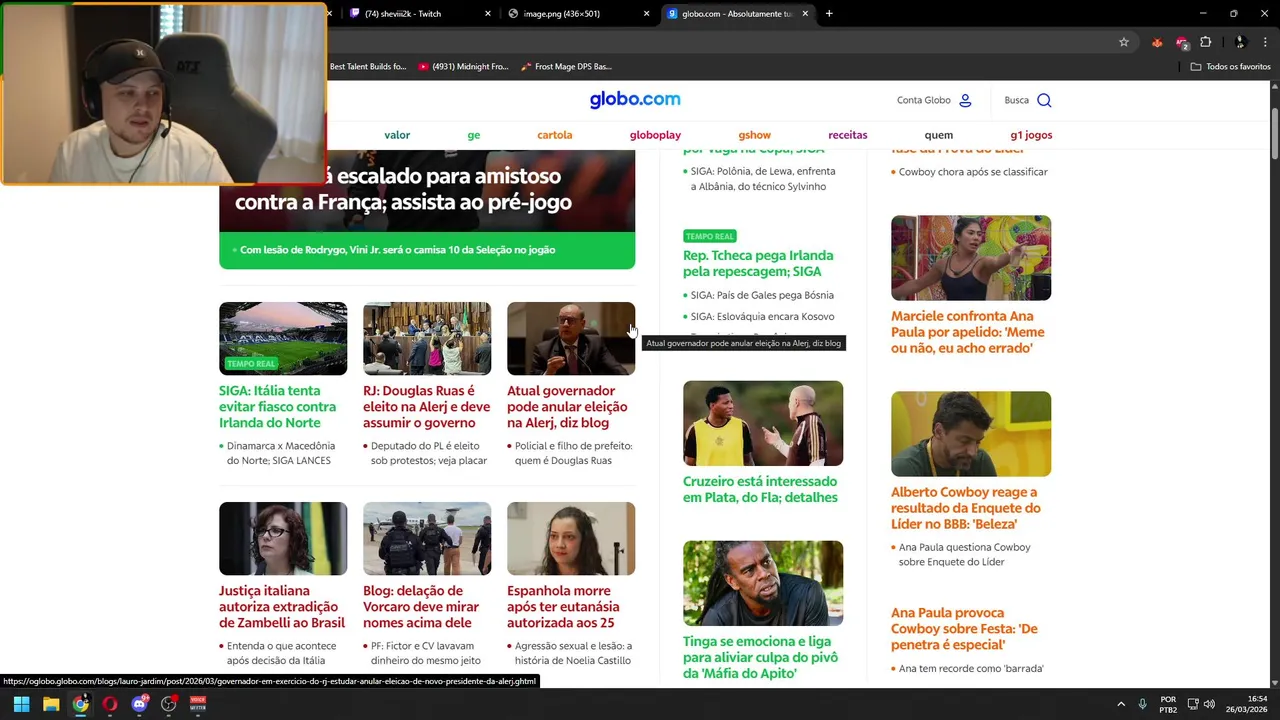Click the scrollbar down arrow
1280x720 pixels.
[1274, 681]
